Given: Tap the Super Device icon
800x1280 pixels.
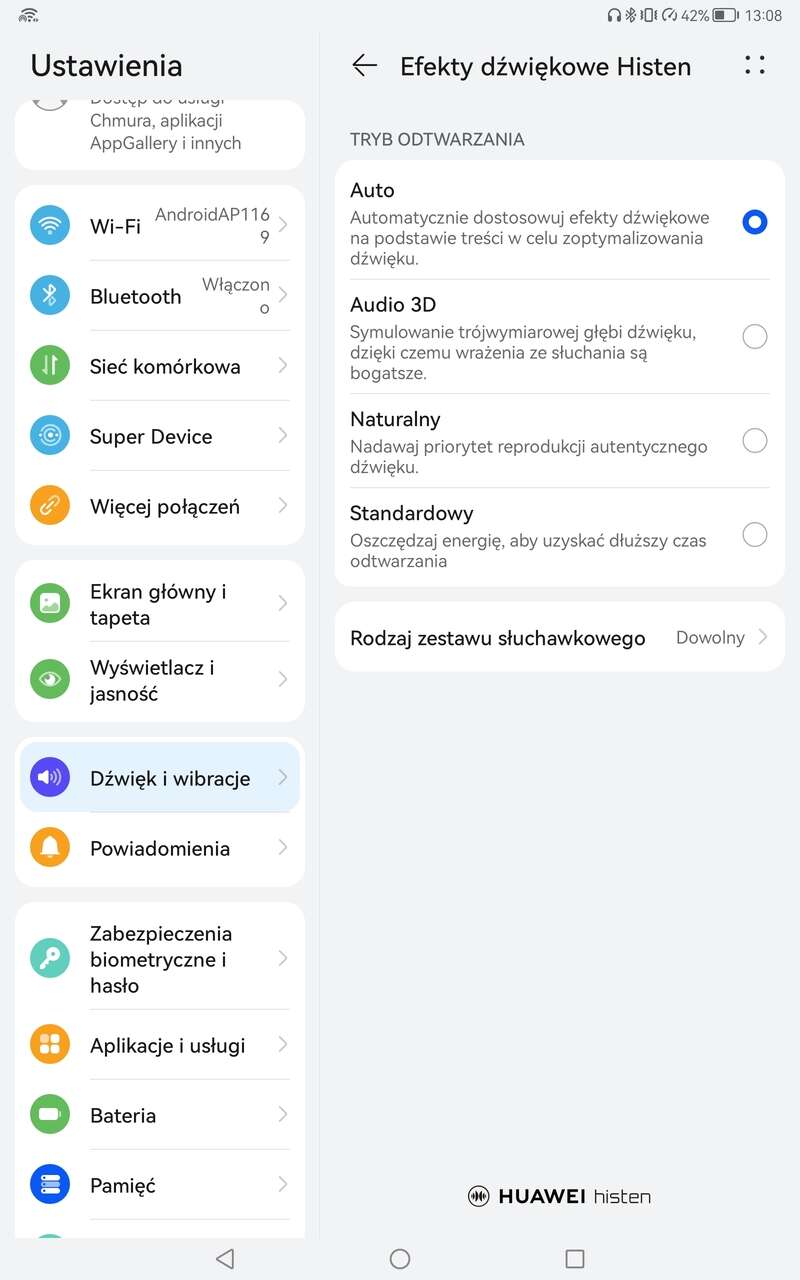Looking at the screenshot, I should pos(50,435).
